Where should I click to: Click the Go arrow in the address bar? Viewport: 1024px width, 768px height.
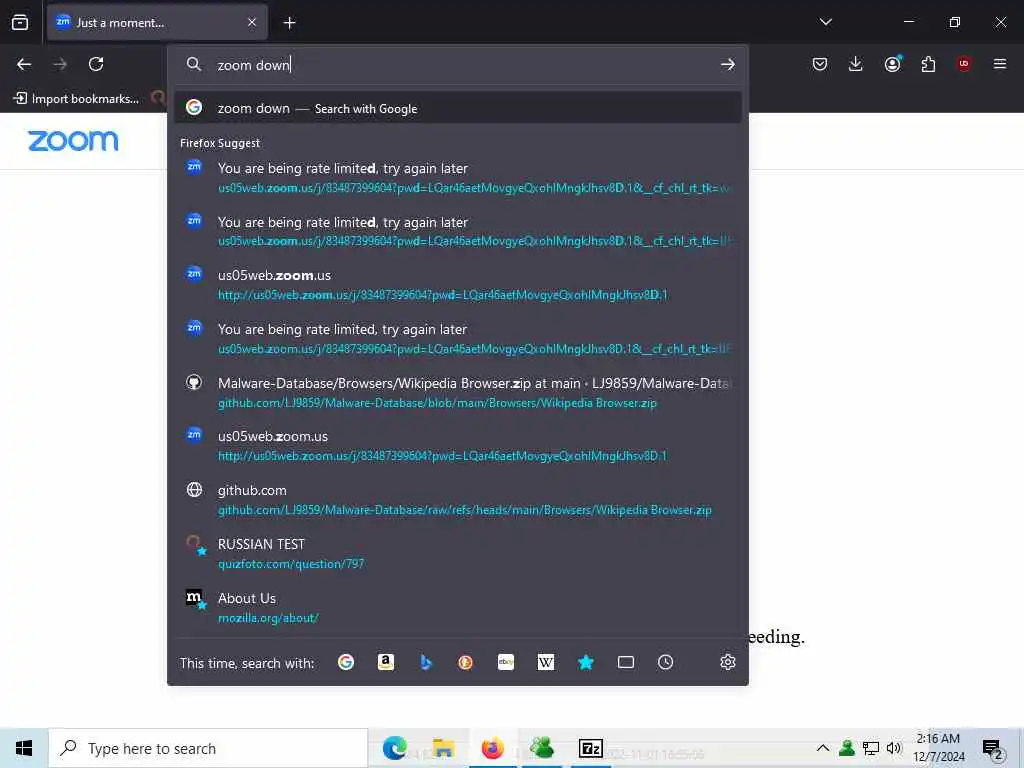[x=728, y=65]
